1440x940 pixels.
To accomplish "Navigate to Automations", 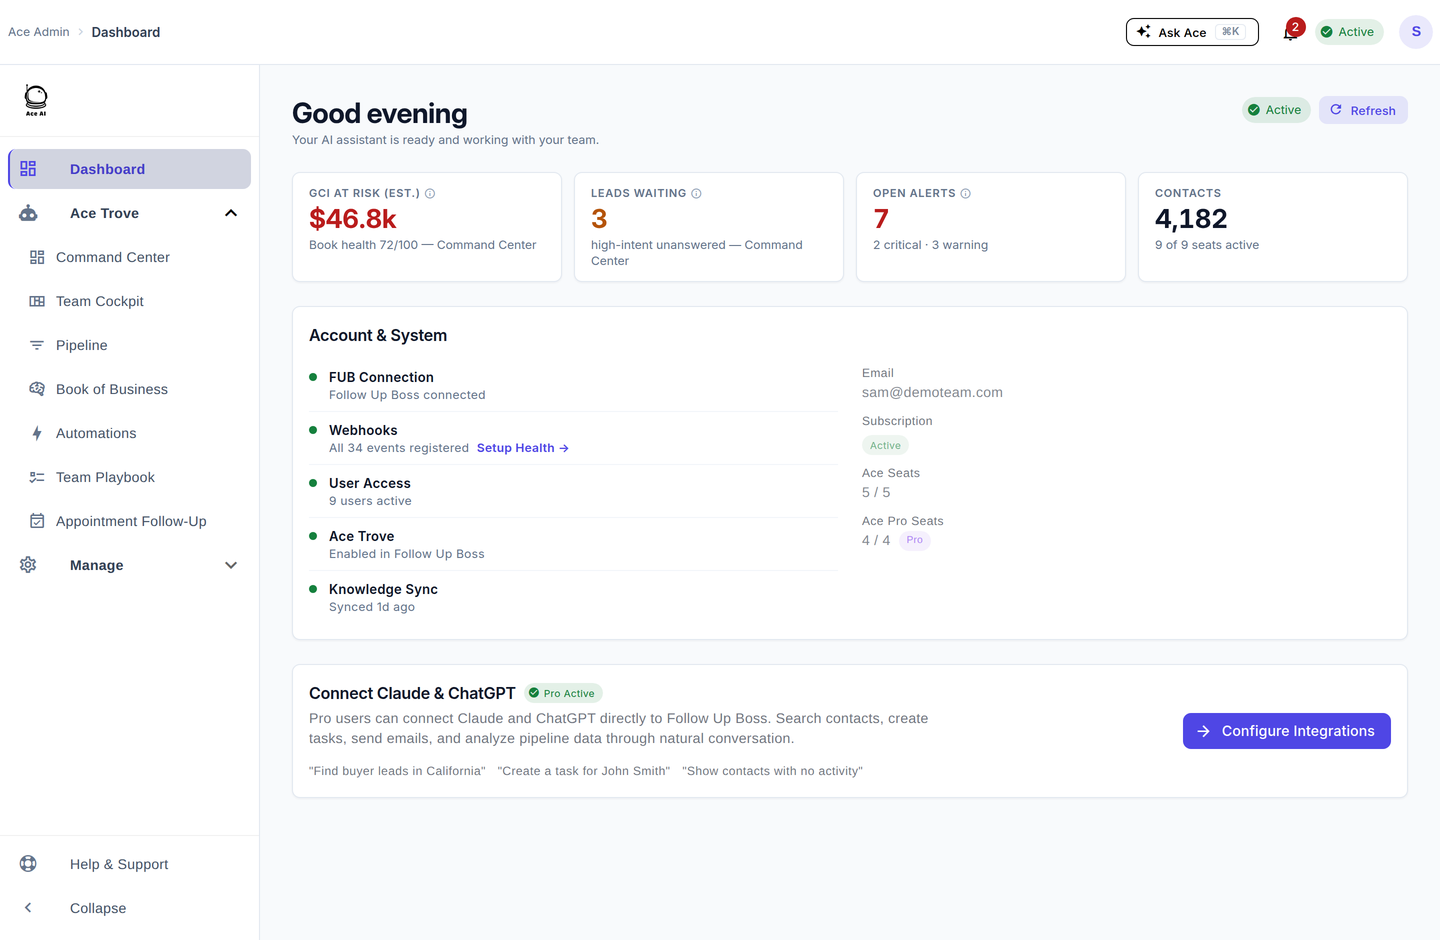I will coord(130,433).
